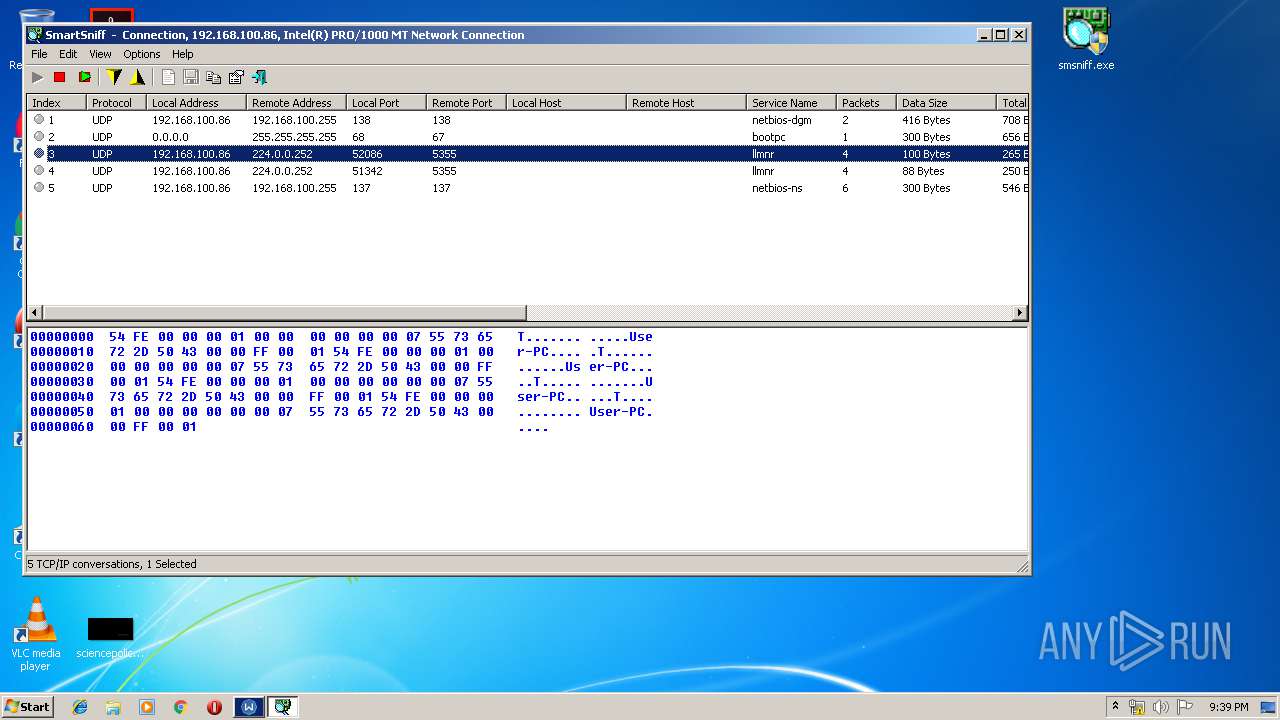Select conversation row with index 1
The height and width of the screenshot is (720, 1280).
(527, 120)
